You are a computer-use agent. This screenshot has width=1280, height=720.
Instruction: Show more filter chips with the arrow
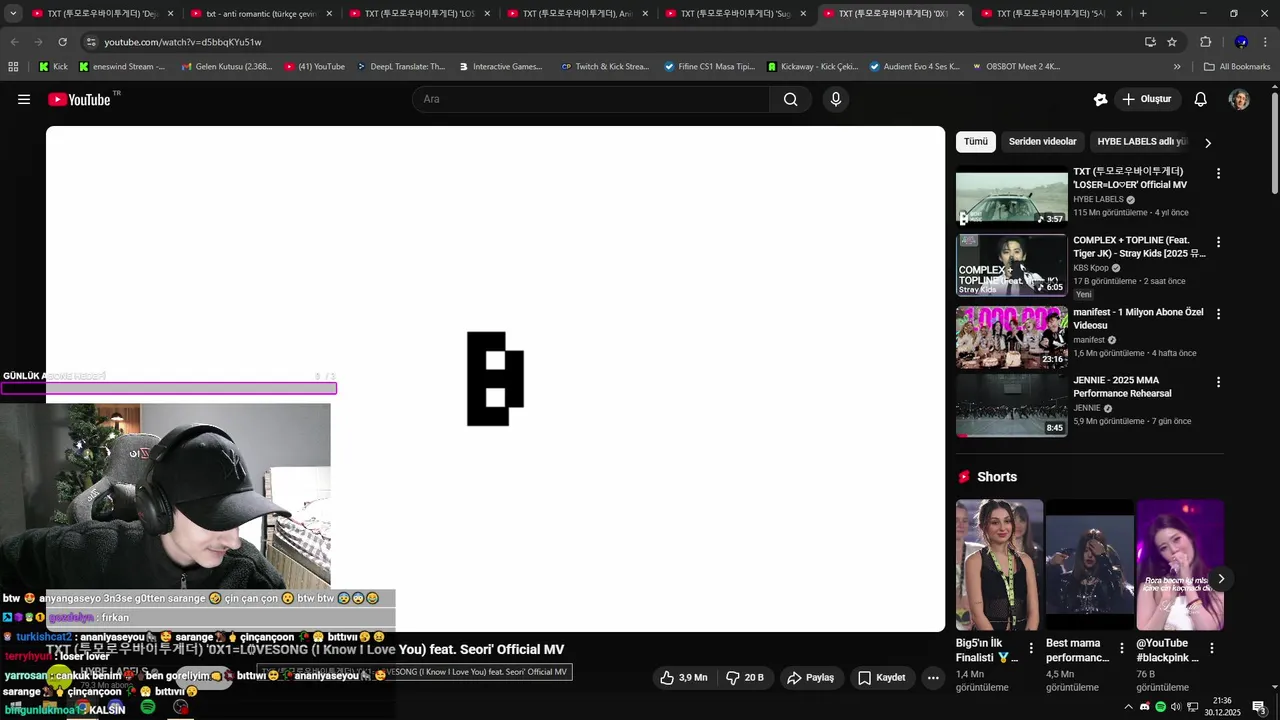tap(1207, 143)
